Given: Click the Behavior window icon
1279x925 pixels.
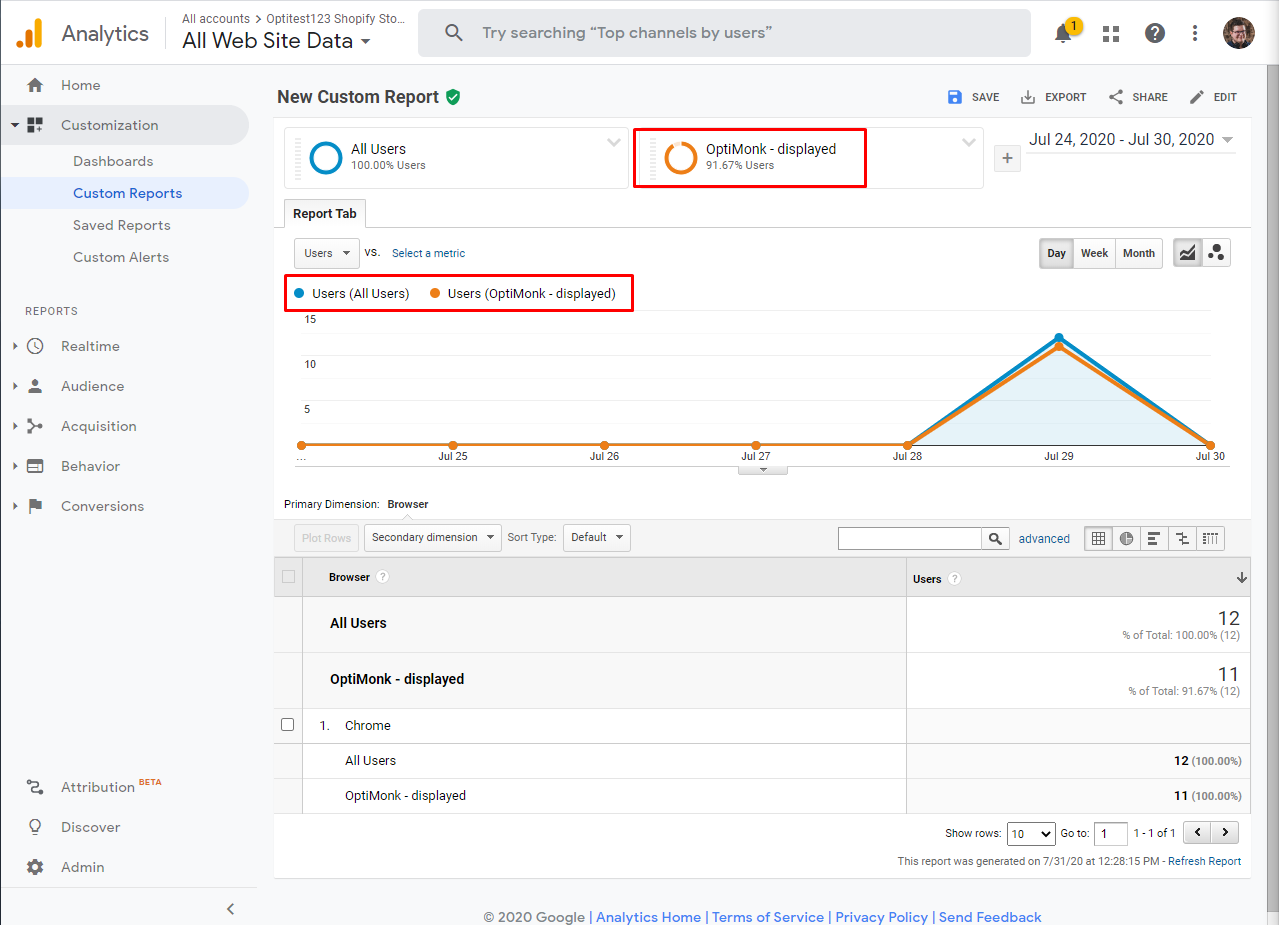Looking at the screenshot, I should pos(35,466).
